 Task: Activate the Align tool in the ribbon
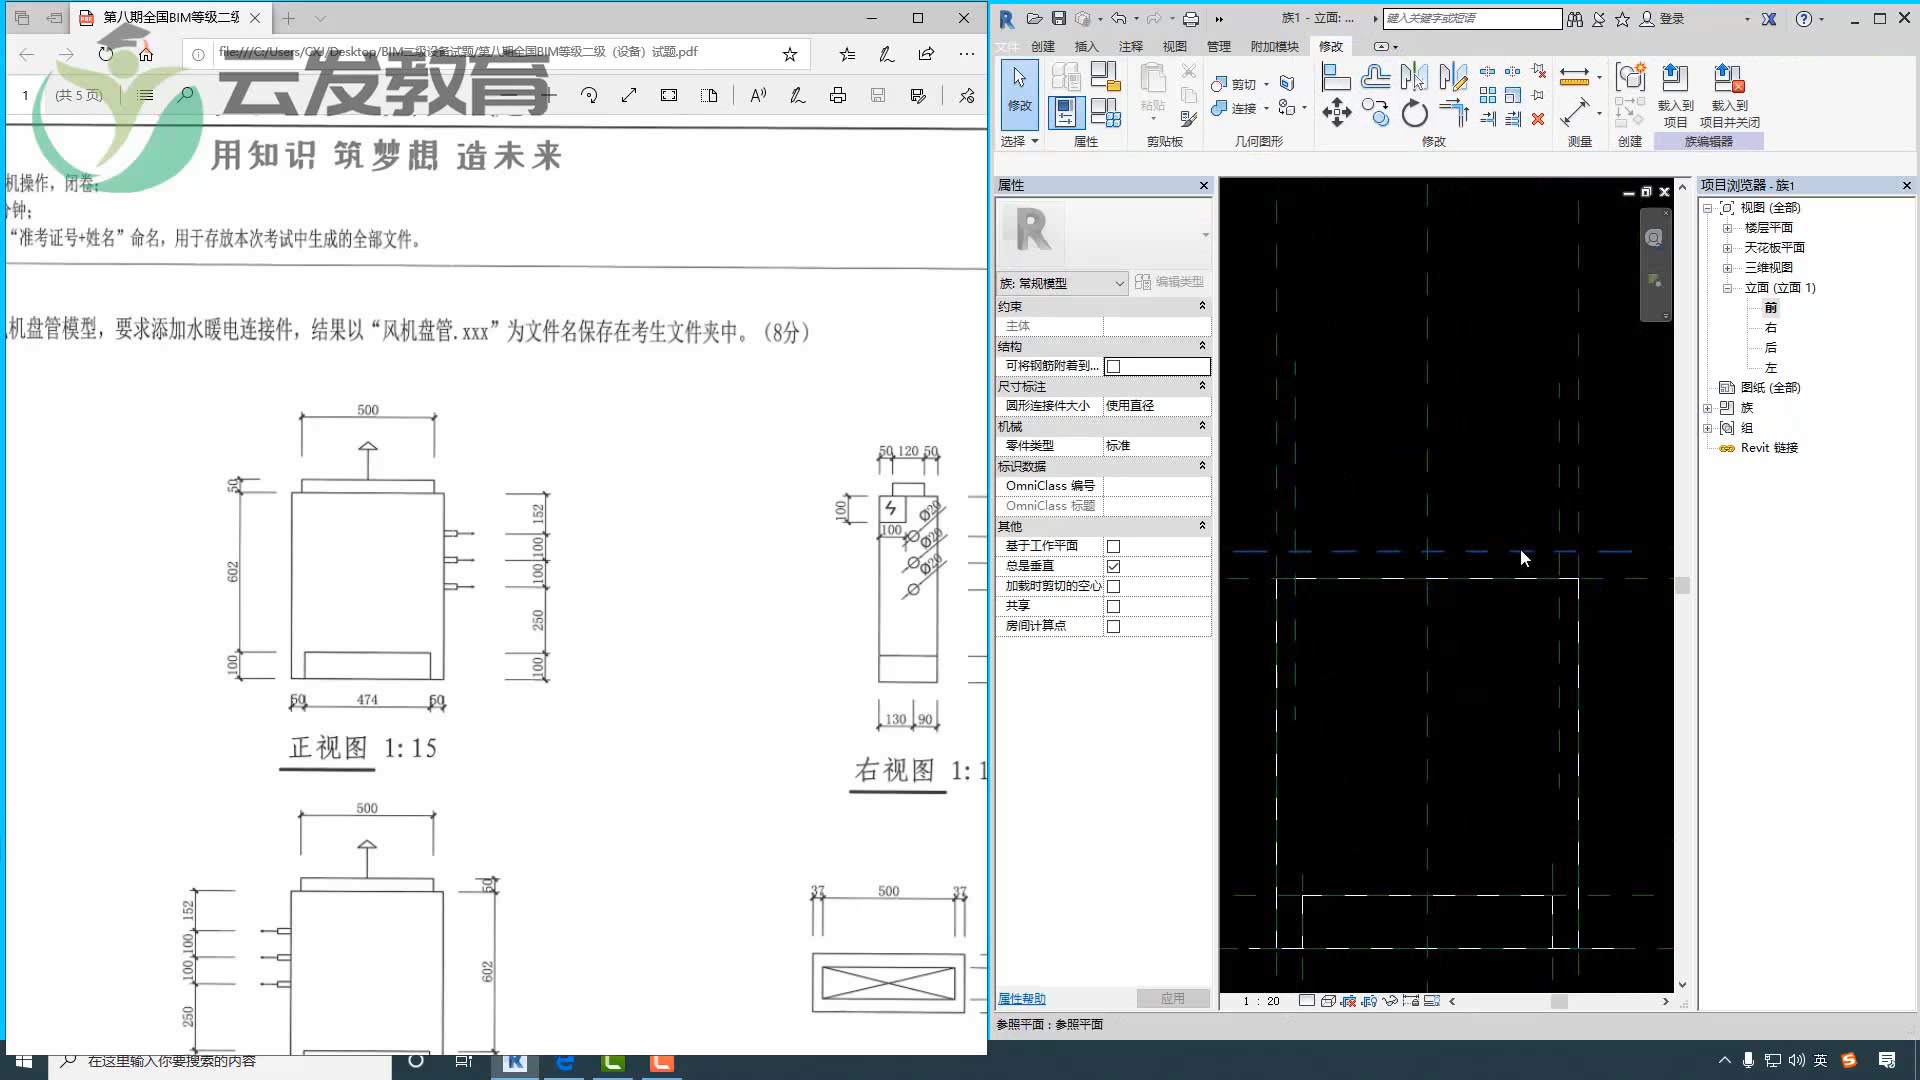1335,76
